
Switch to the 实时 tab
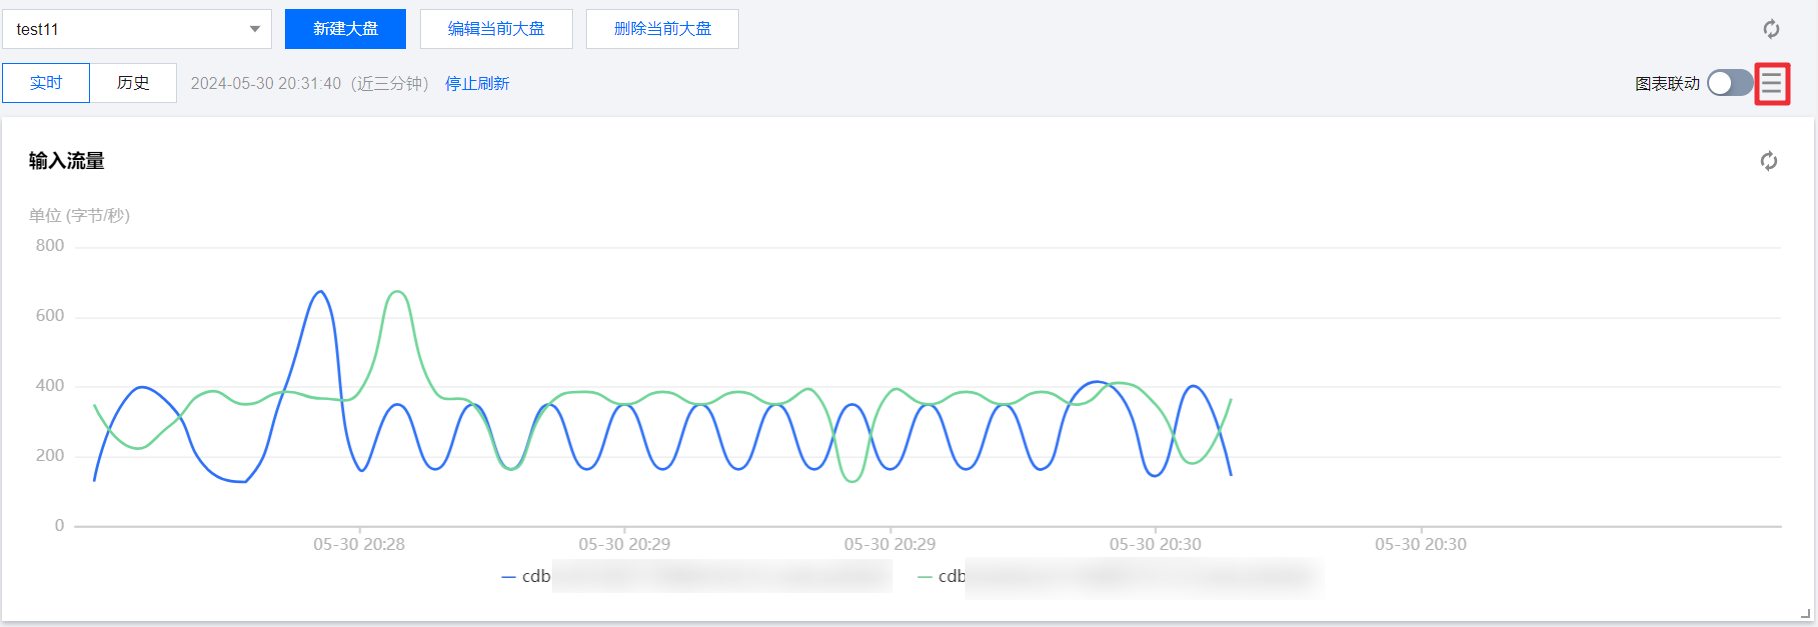46,83
